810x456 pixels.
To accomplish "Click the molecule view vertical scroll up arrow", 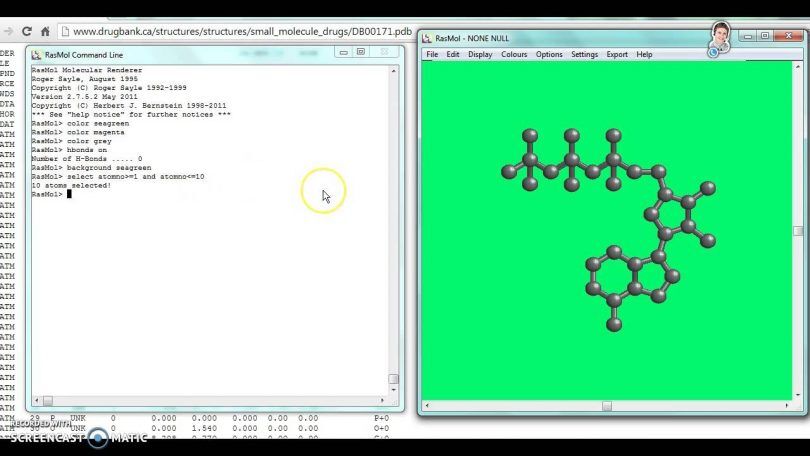I will click(798, 67).
